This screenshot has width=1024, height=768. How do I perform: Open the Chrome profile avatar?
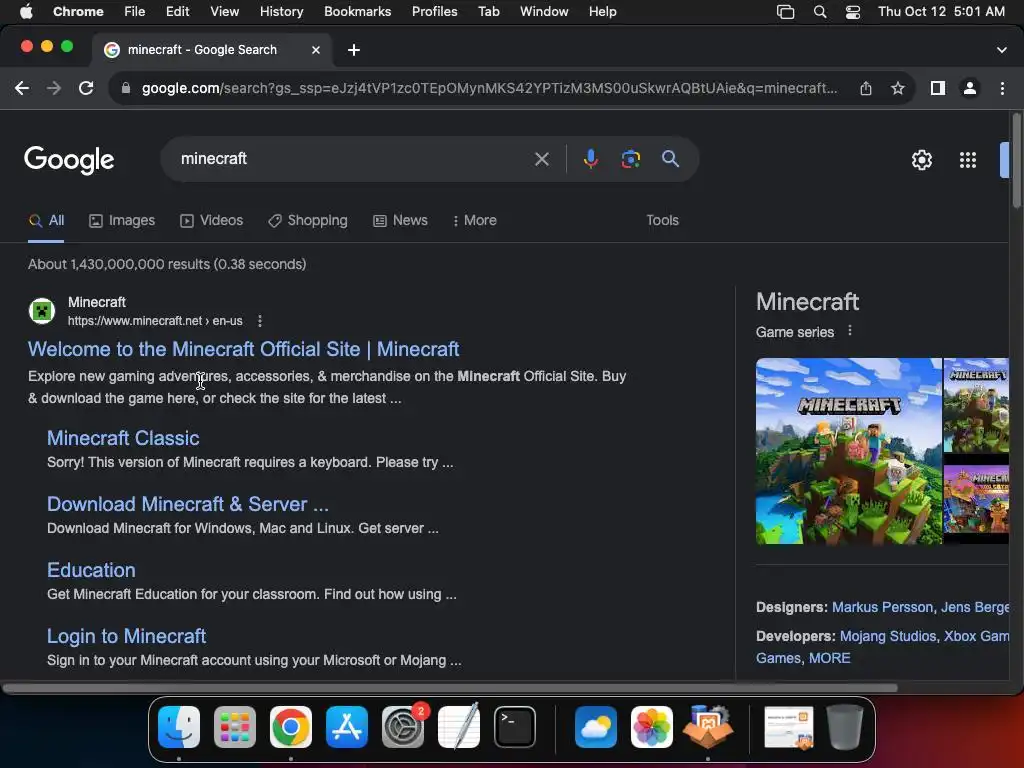point(970,88)
